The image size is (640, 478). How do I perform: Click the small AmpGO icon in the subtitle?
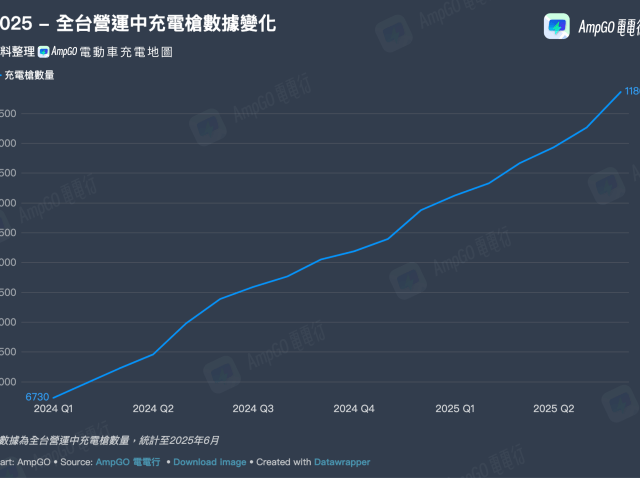44,52
